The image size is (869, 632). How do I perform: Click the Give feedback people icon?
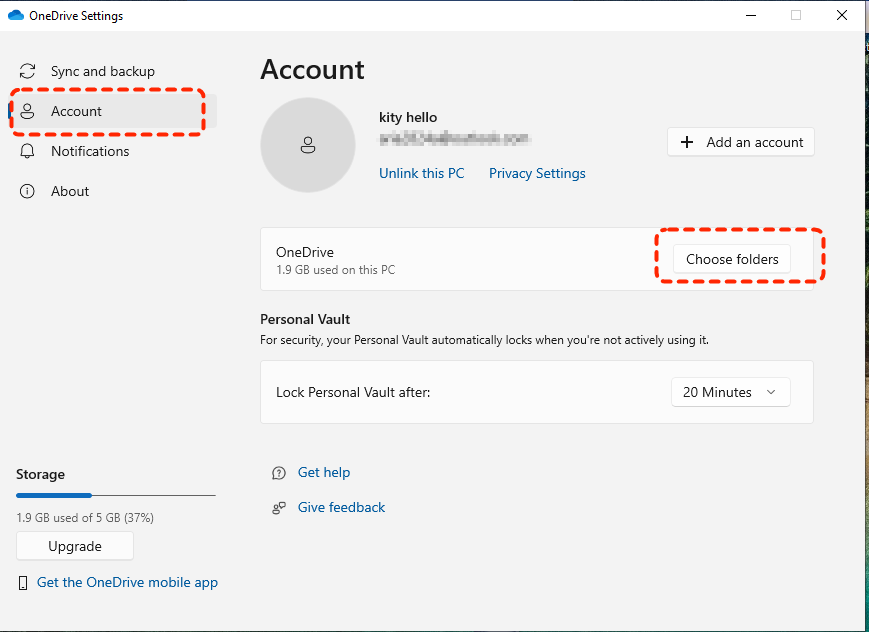[x=279, y=508]
